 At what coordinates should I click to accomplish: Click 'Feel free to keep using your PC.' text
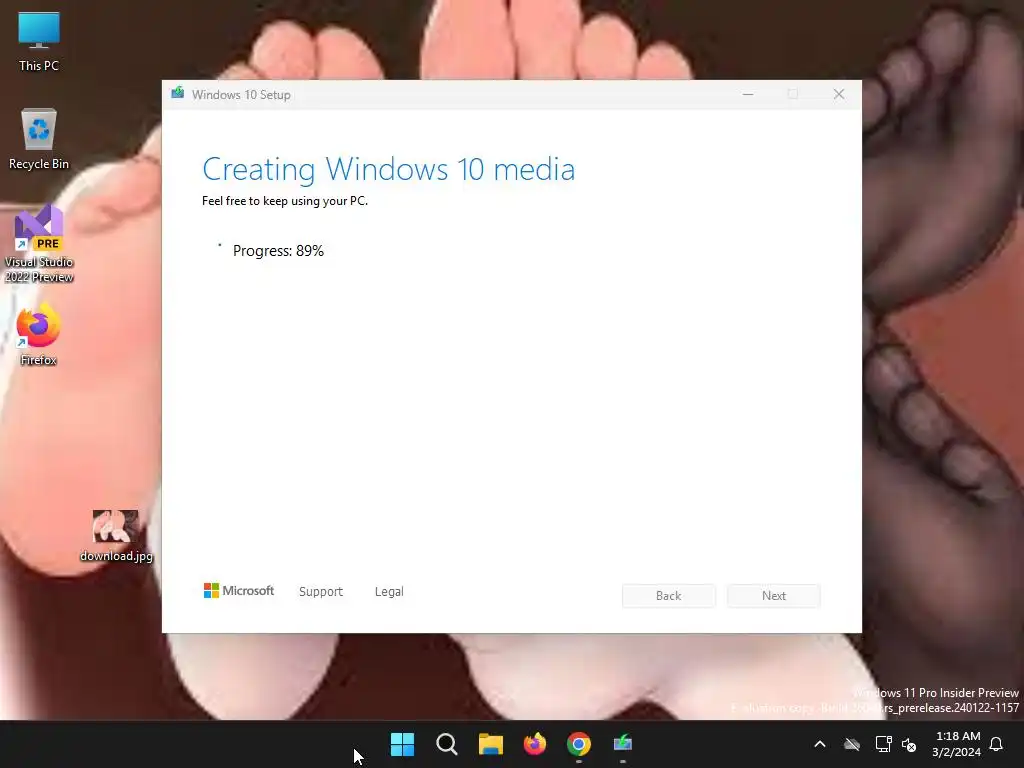click(x=285, y=200)
